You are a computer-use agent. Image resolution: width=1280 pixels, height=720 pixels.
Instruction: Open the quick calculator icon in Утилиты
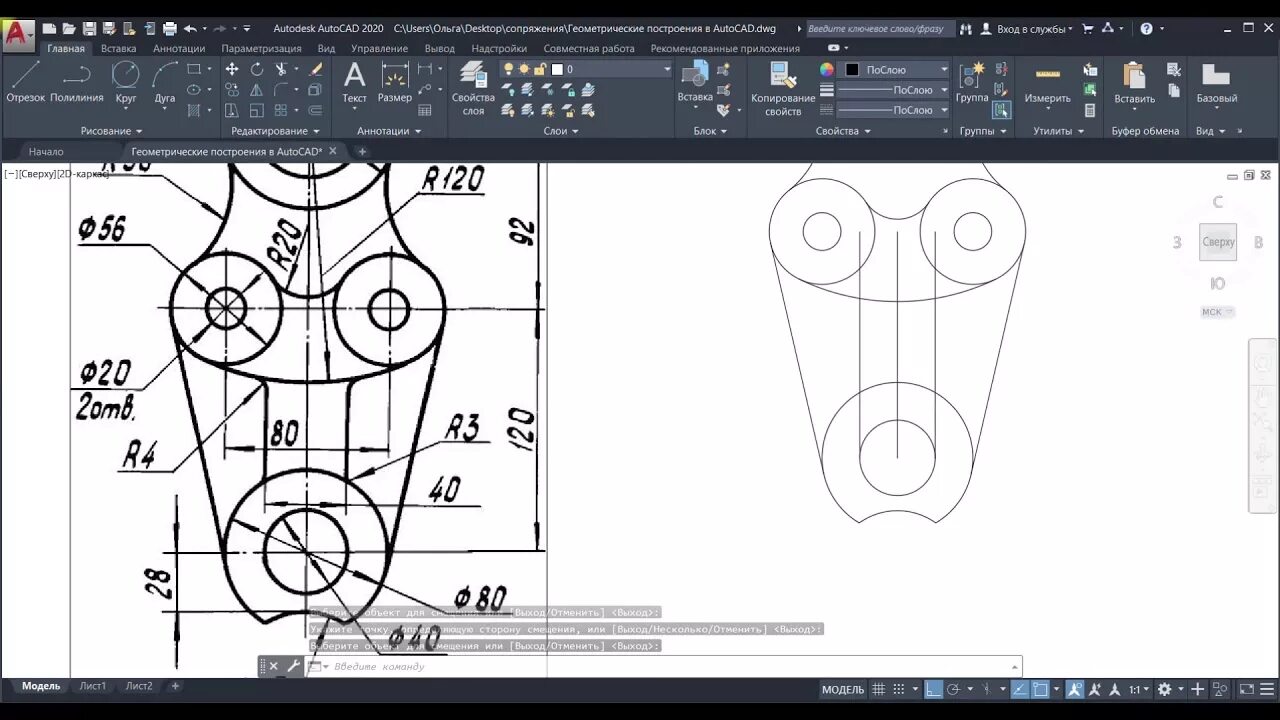[1090, 110]
